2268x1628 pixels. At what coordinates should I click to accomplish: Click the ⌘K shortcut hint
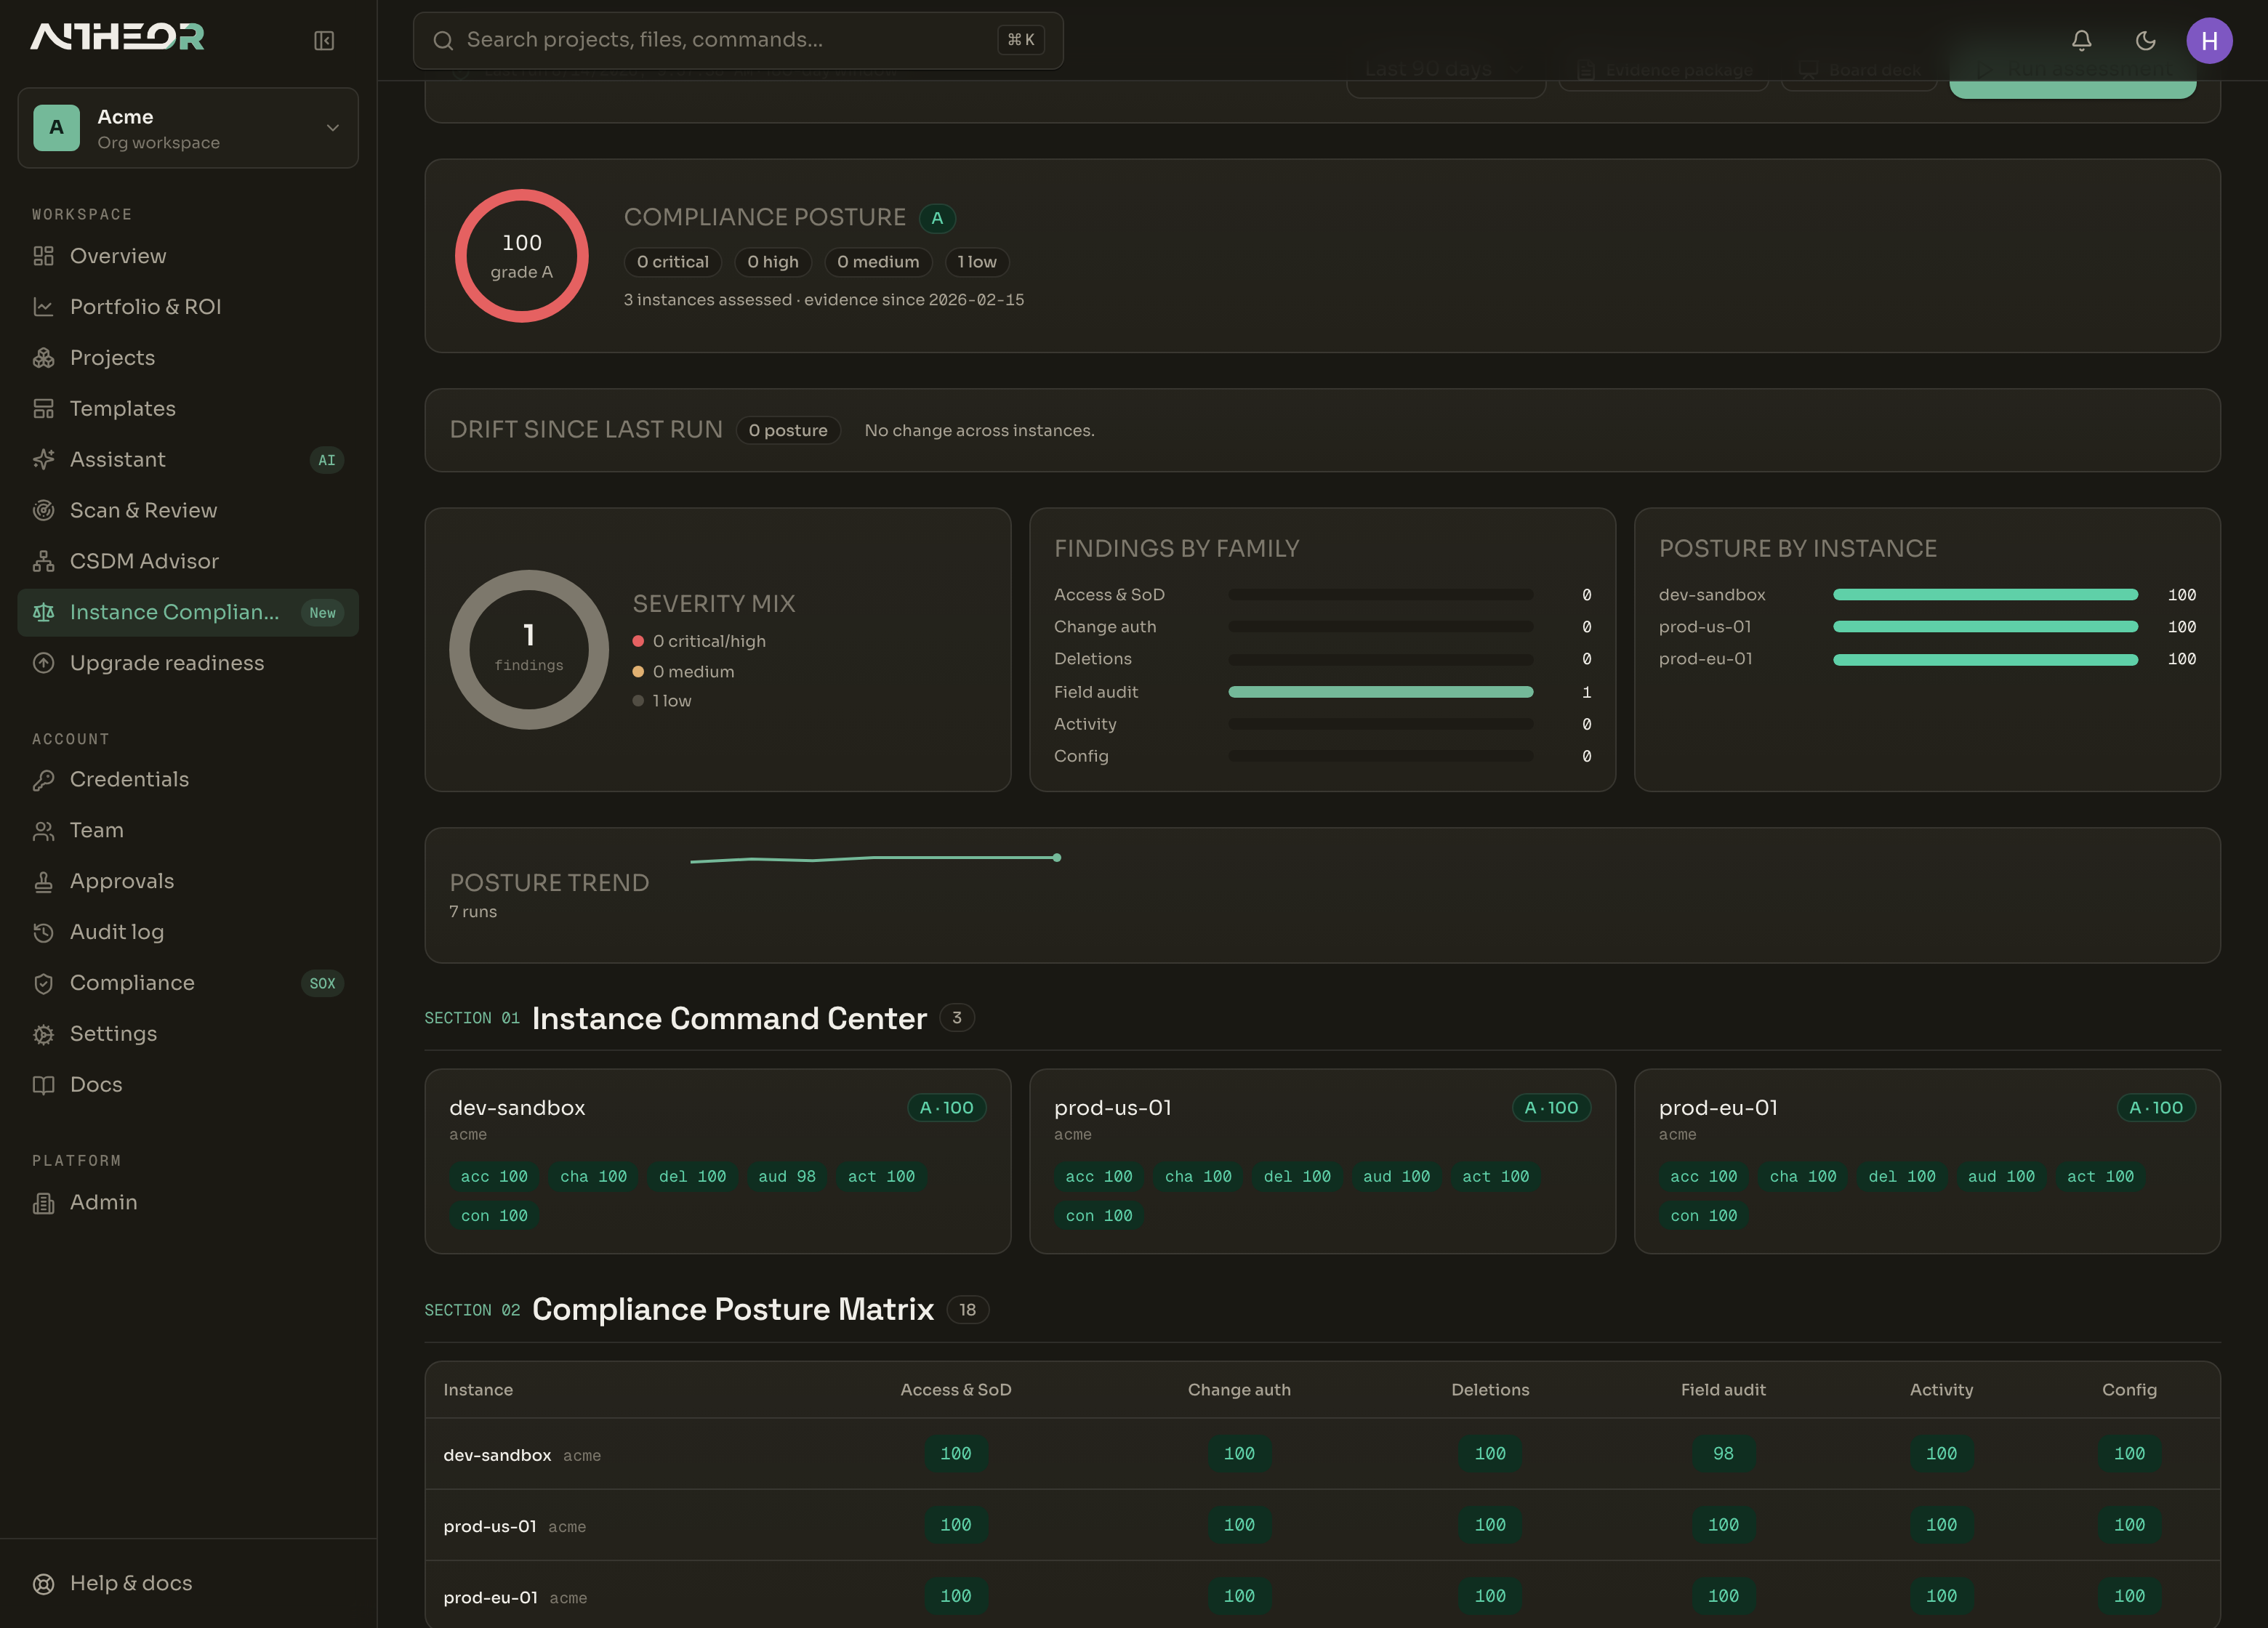pos(1021,40)
